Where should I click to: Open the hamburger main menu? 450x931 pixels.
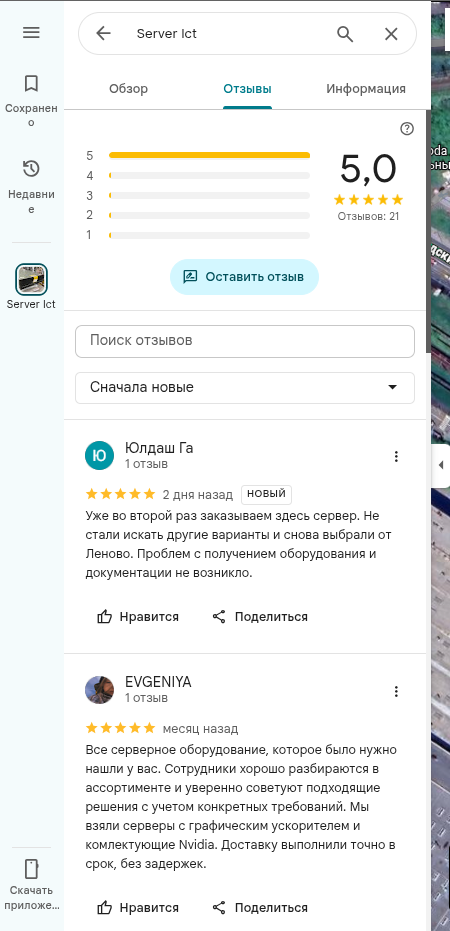click(x=31, y=33)
